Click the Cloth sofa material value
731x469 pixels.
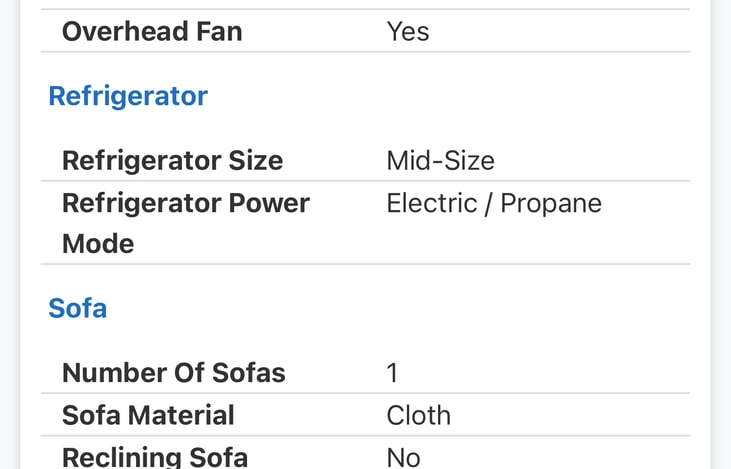418,415
